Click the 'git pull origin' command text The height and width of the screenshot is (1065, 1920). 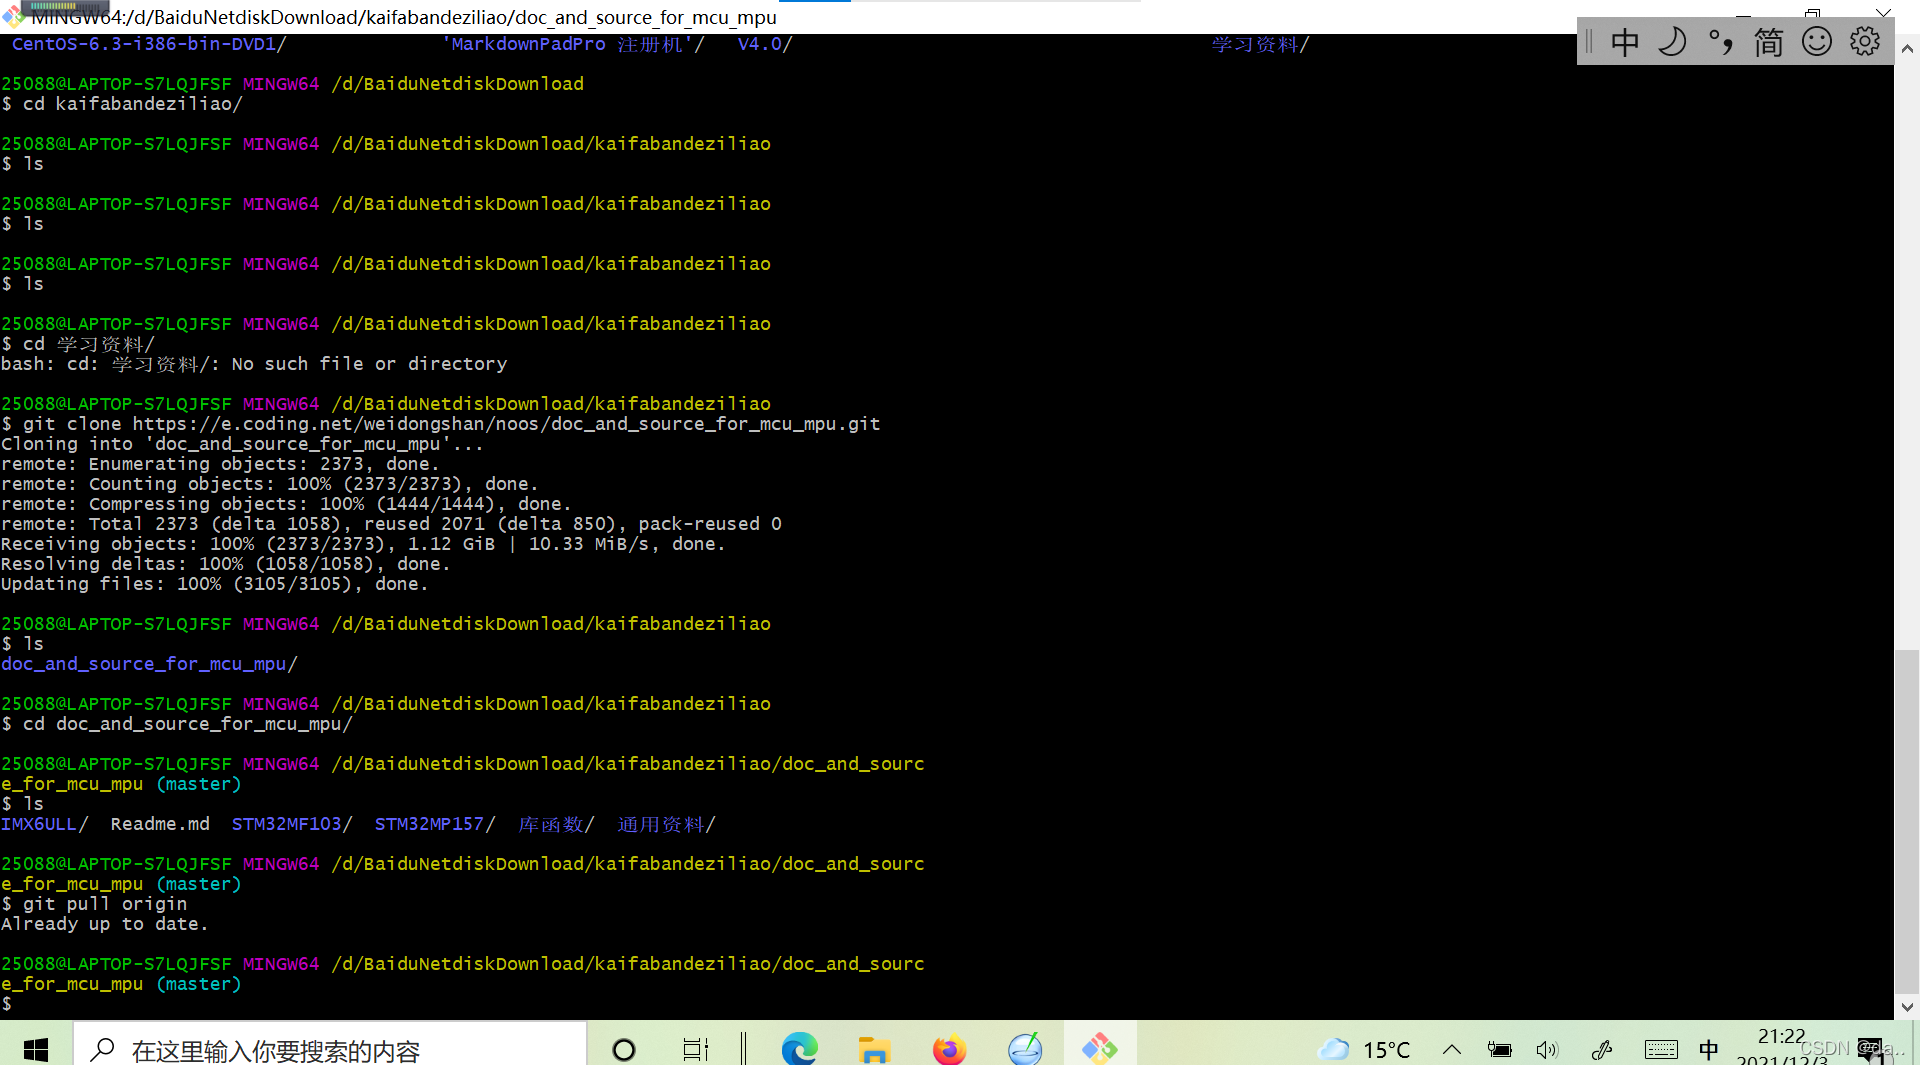105,904
